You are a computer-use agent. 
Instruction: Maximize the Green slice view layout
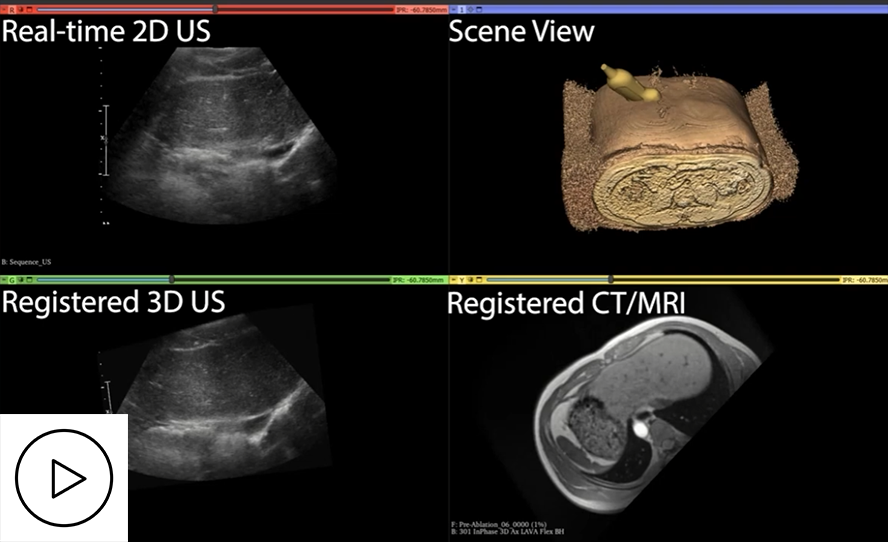[x=30, y=280]
